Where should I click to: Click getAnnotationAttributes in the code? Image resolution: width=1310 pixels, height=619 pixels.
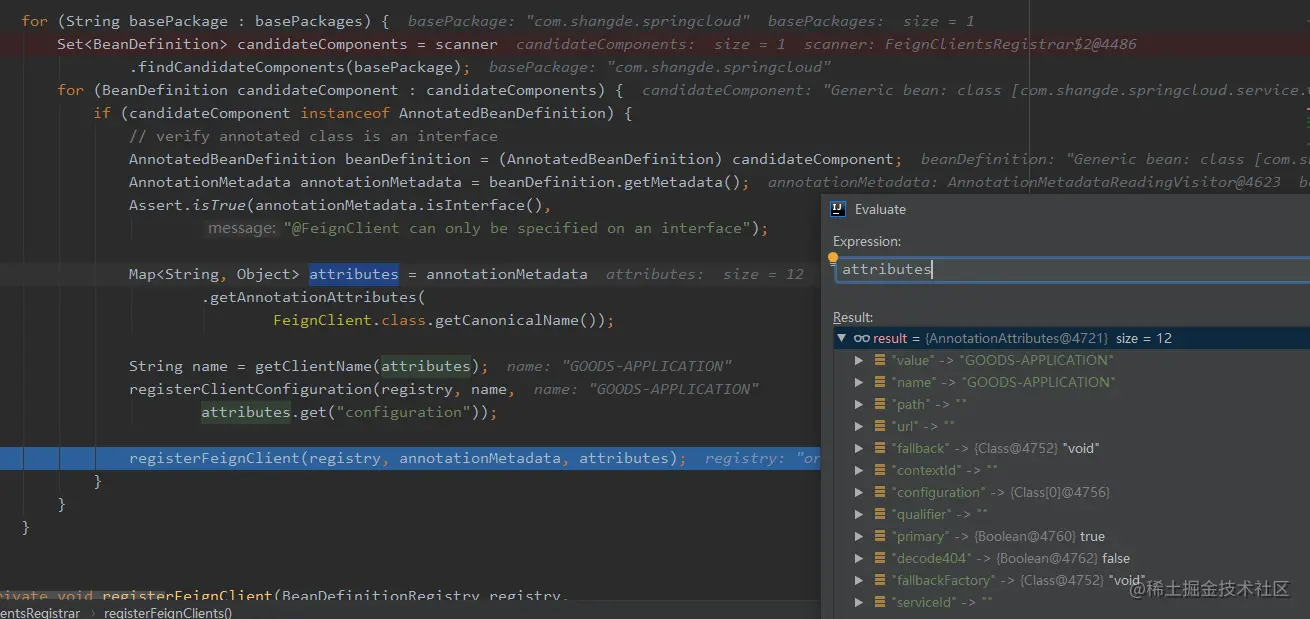click(x=313, y=297)
